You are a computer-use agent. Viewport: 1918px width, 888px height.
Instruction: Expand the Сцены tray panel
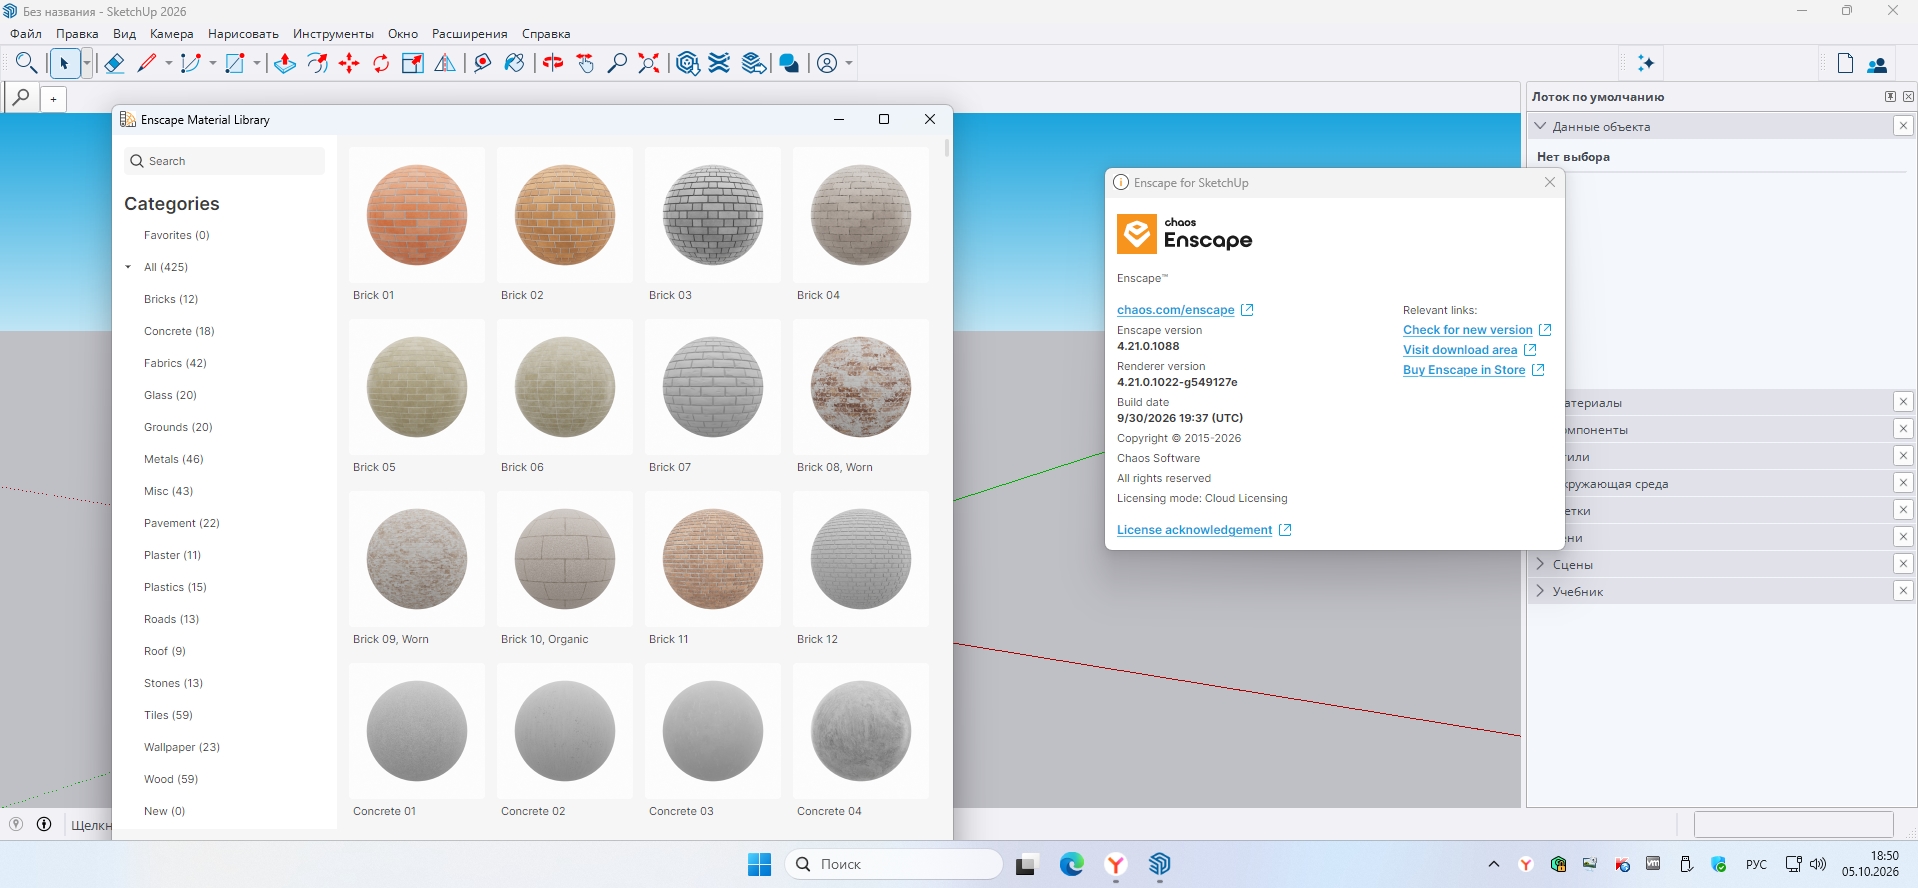1541,564
